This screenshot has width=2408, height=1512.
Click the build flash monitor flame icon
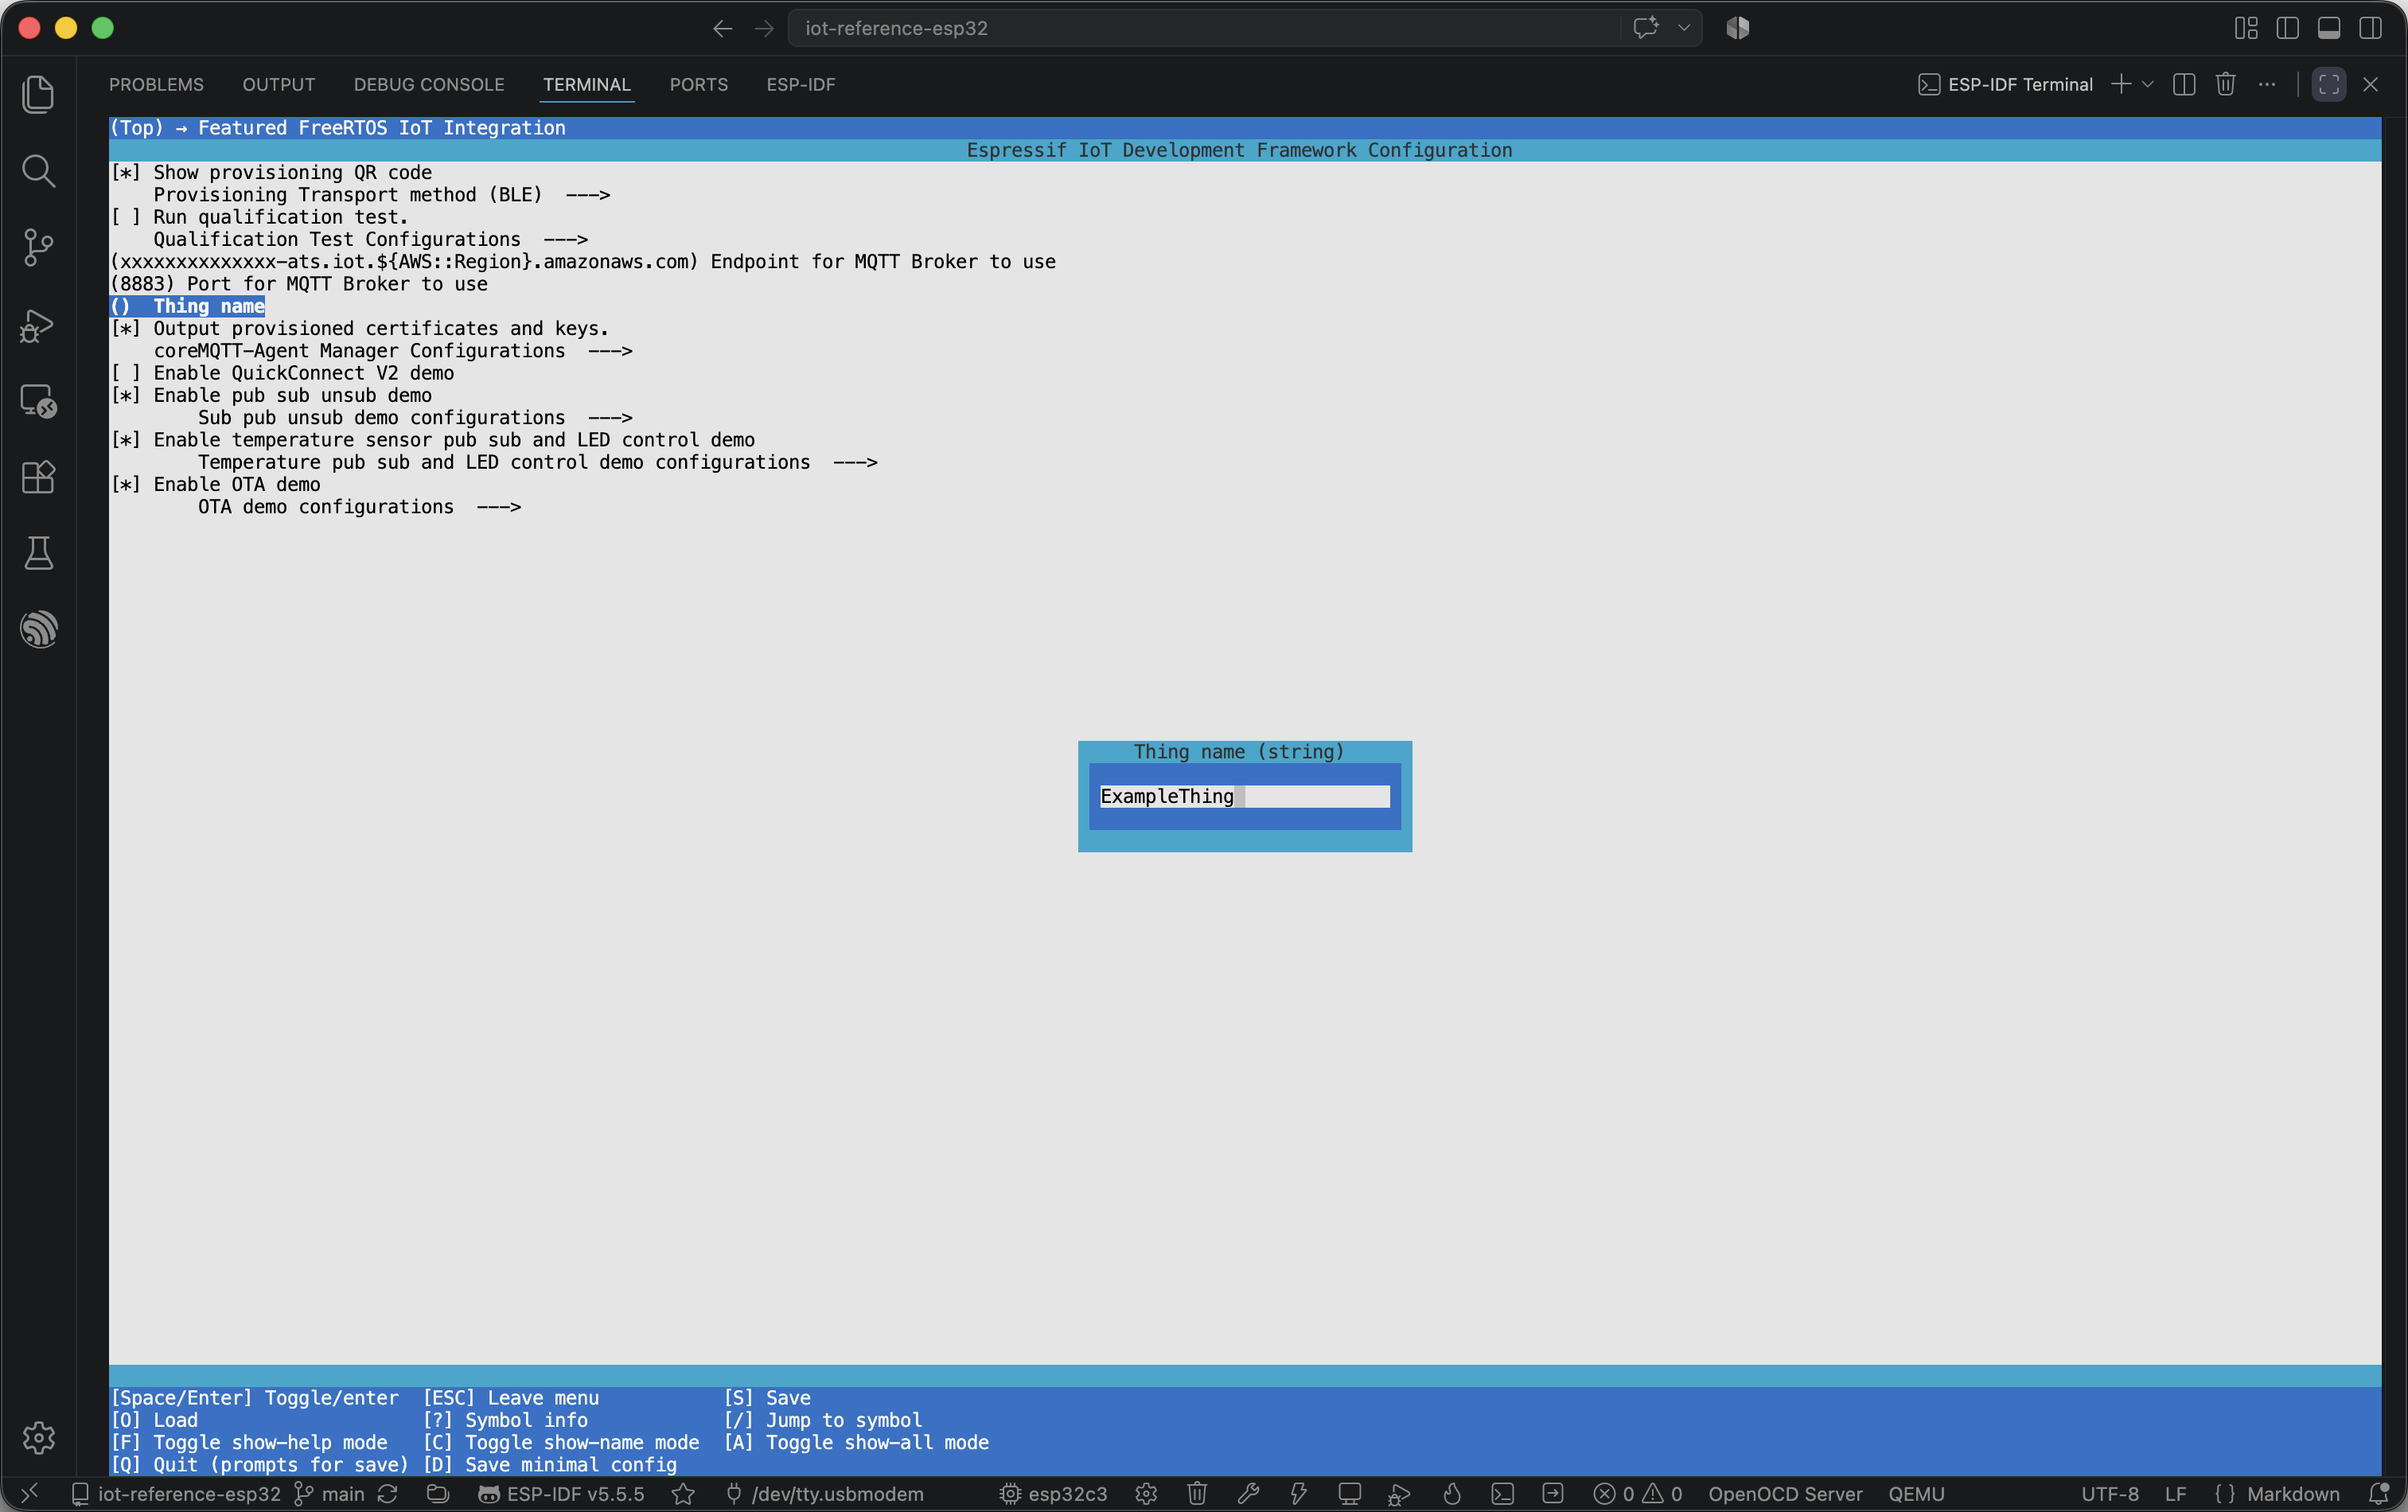click(x=1452, y=1494)
